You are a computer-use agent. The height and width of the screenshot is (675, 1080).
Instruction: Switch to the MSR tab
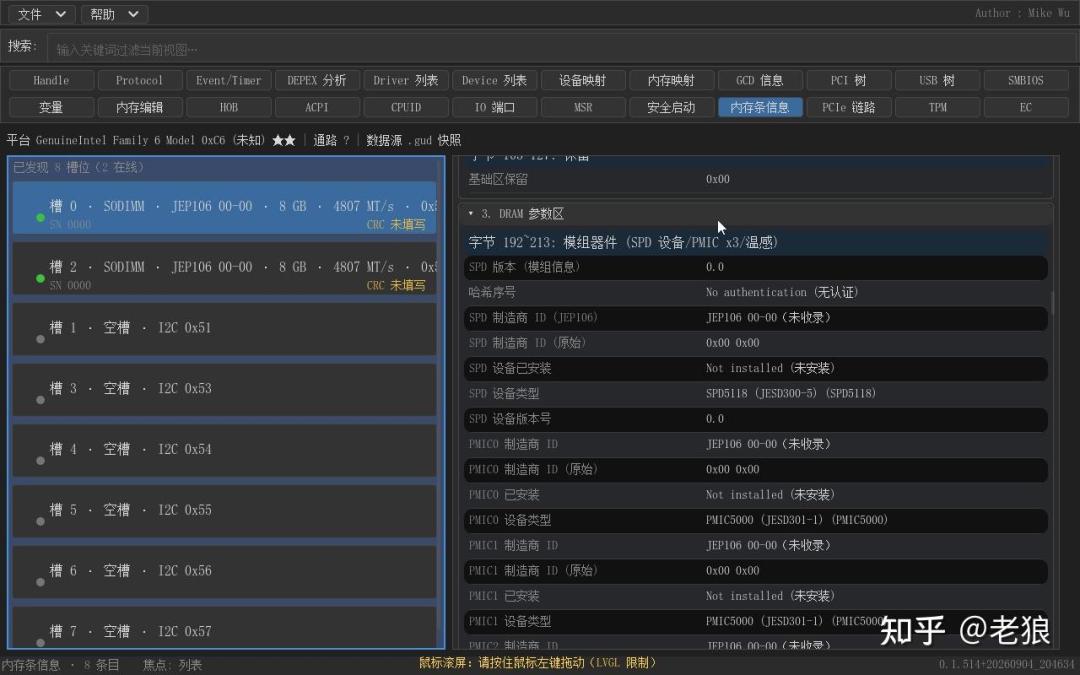tap(583, 107)
